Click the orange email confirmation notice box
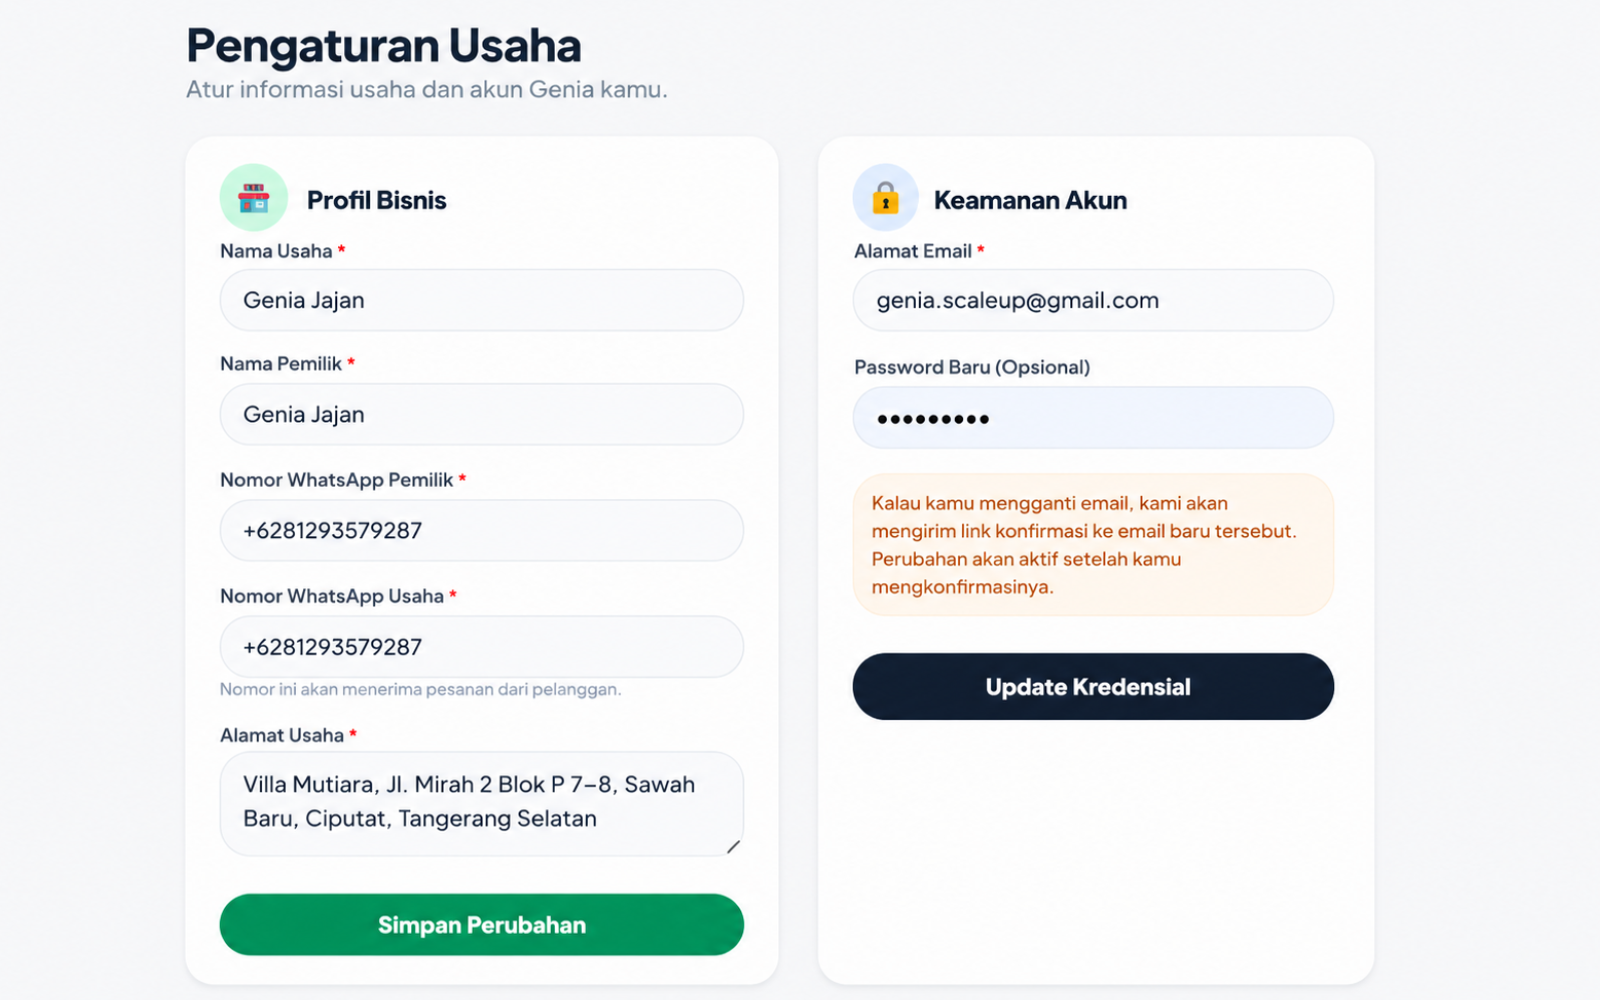This screenshot has width=1600, height=1000. (x=1093, y=545)
